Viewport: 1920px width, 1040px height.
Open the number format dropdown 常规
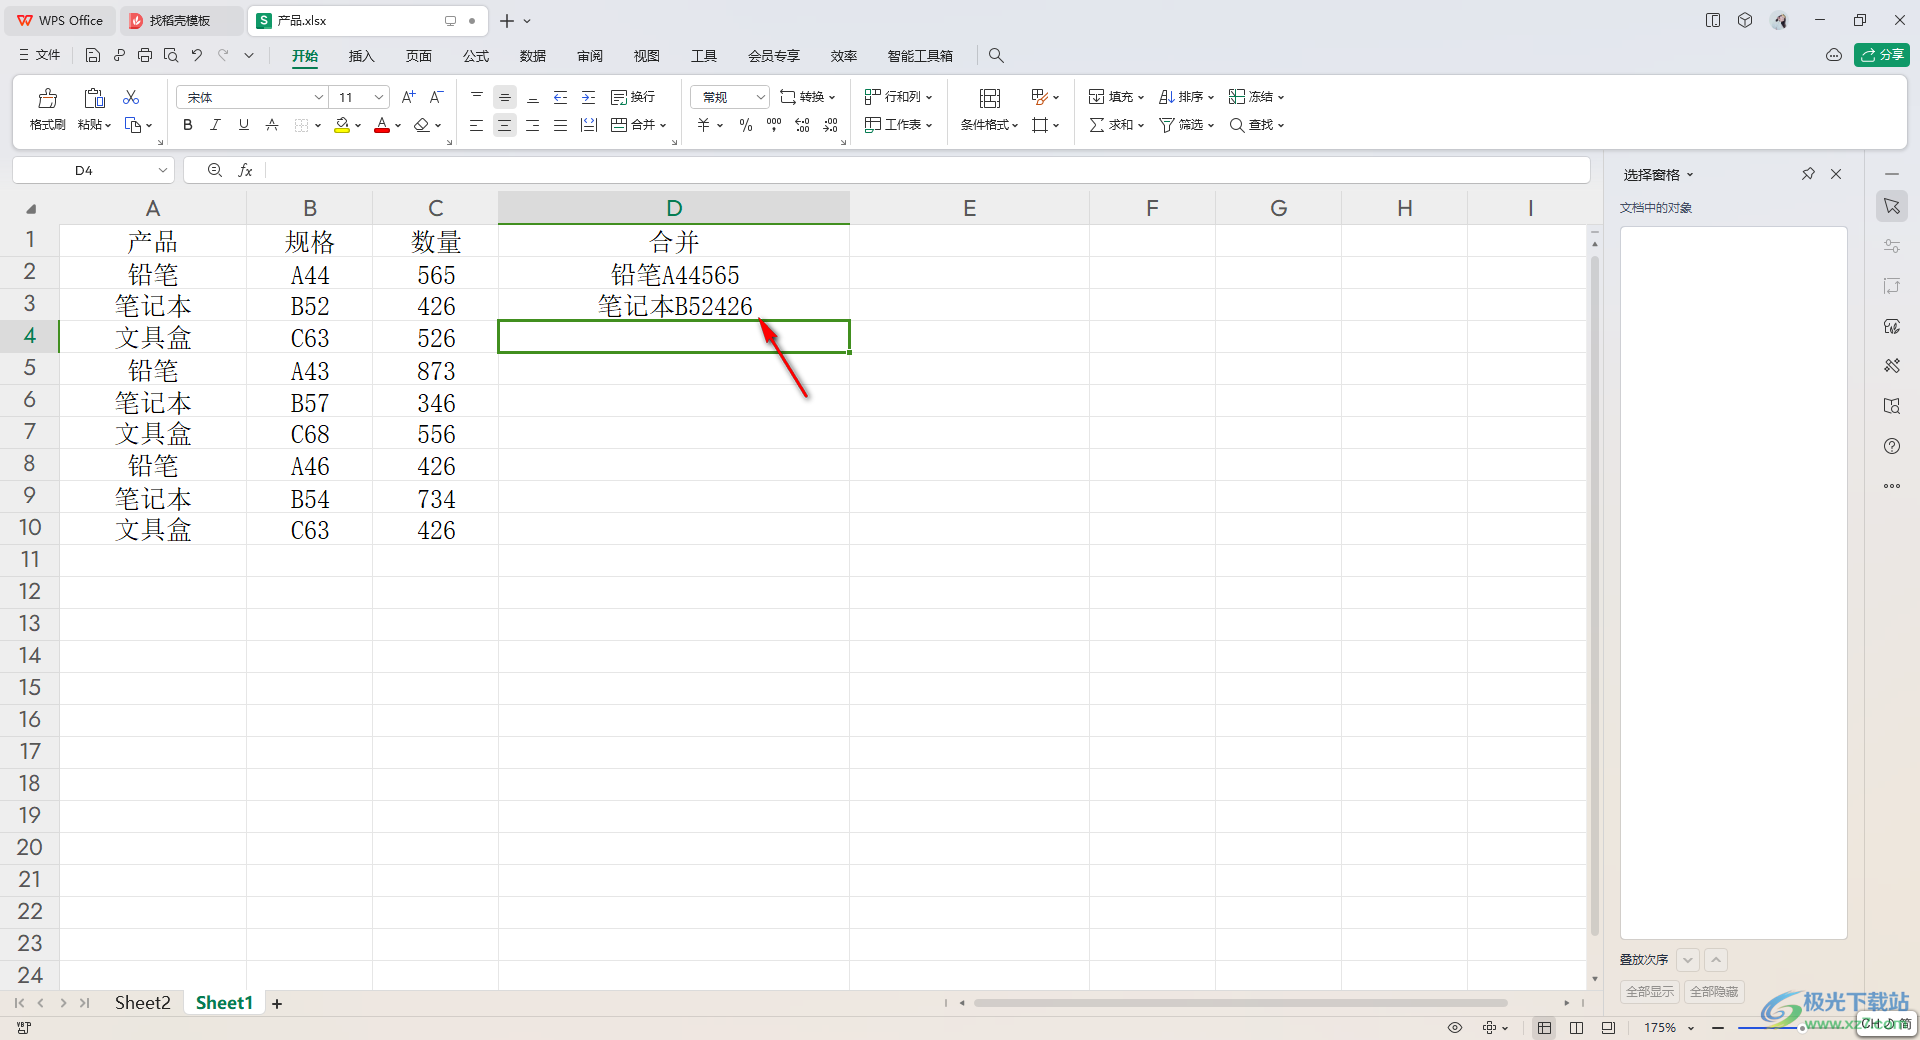pyautogui.click(x=760, y=97)
